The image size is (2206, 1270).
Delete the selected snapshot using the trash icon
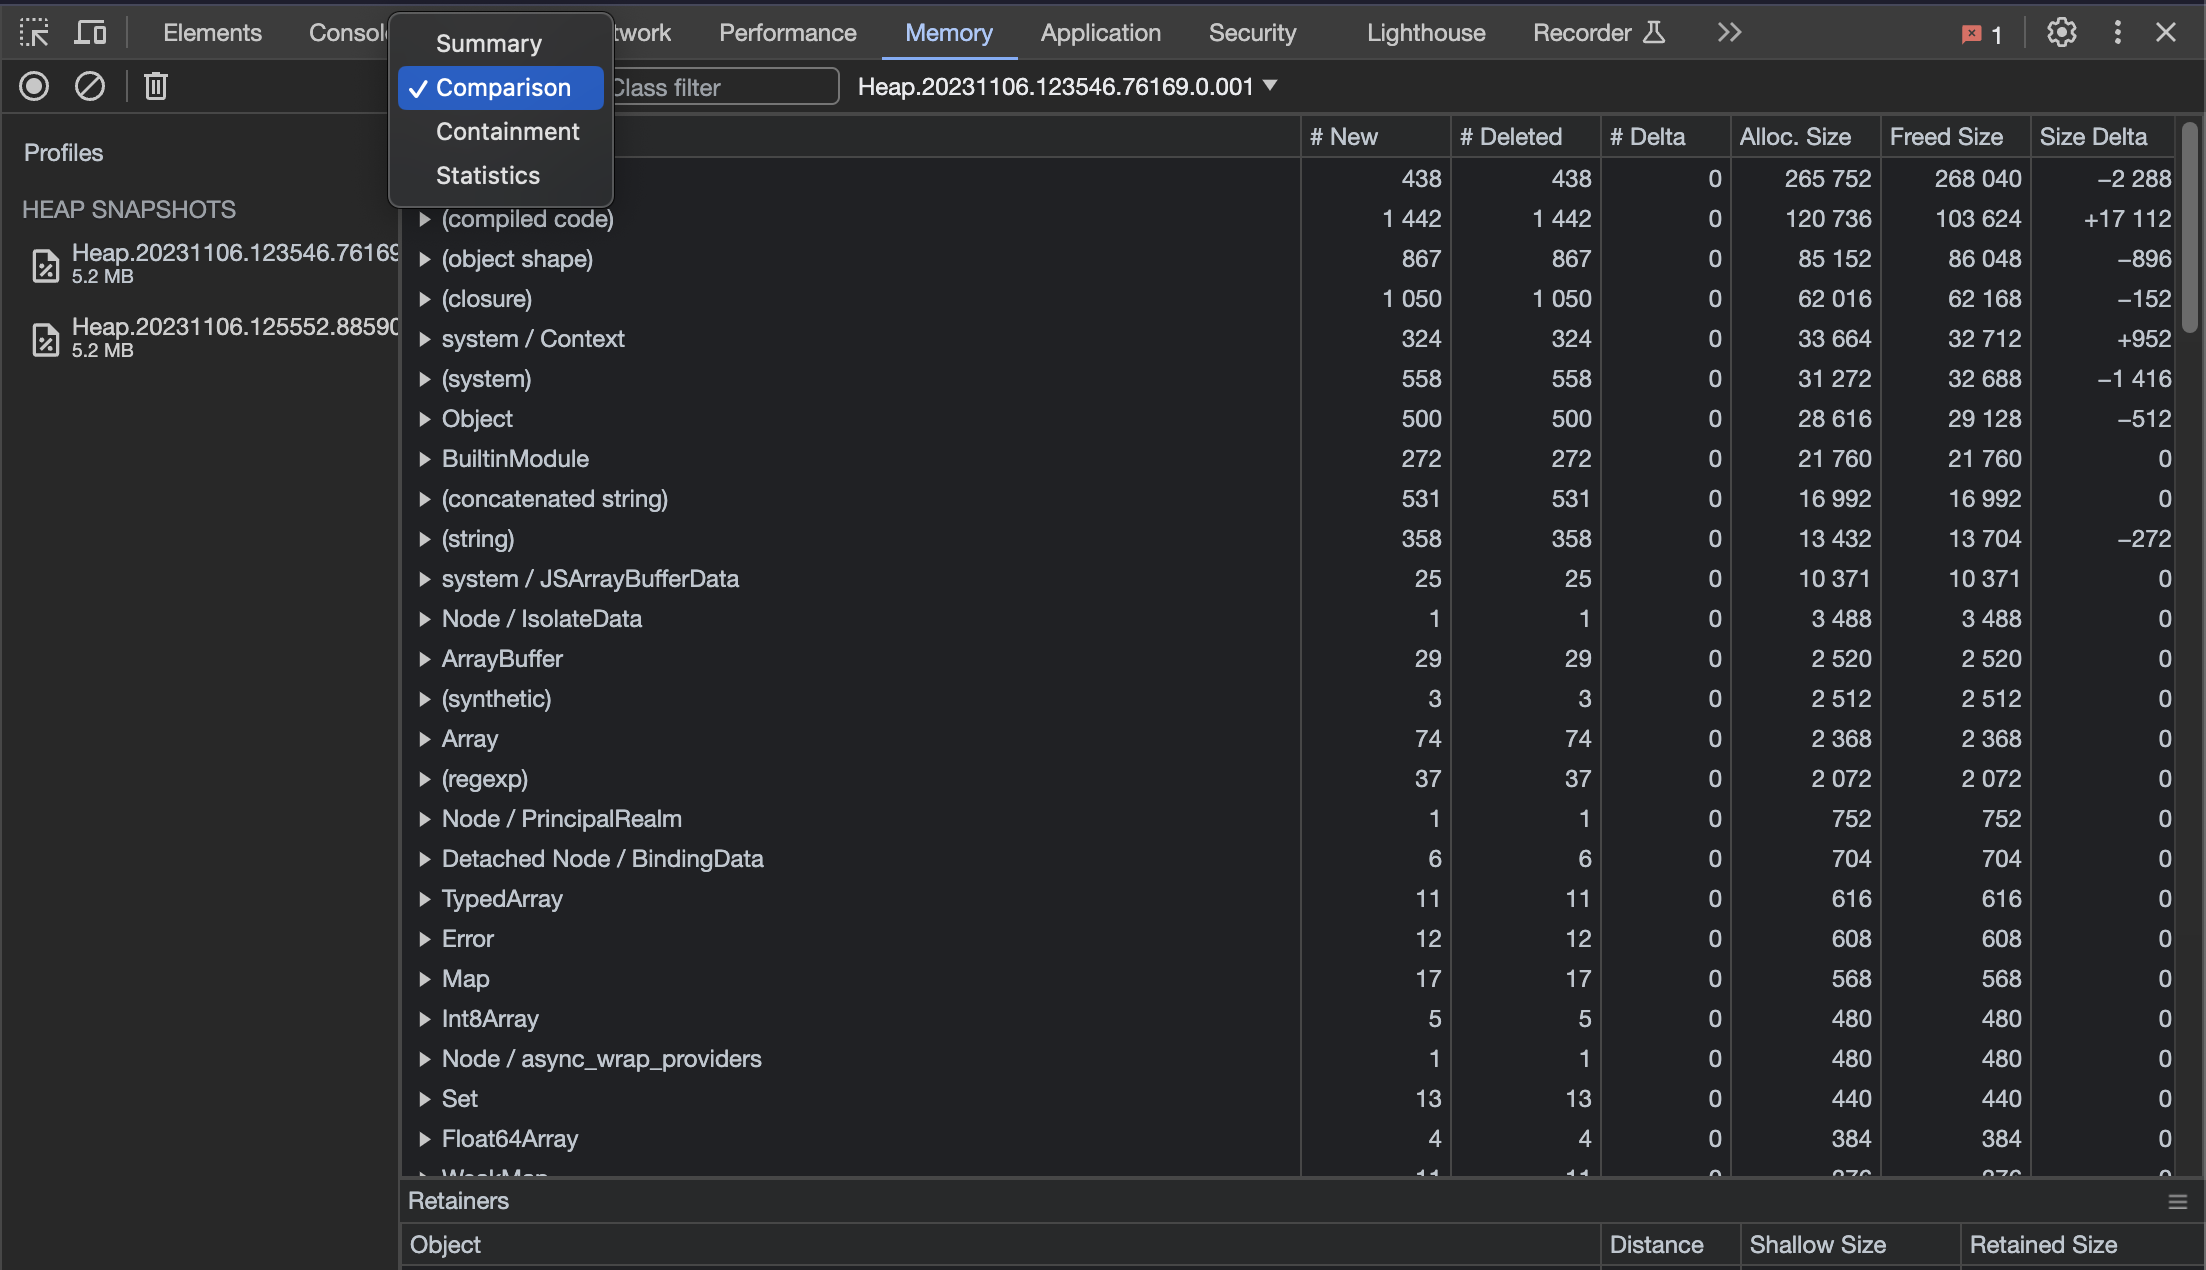click(x=155, y=86)
